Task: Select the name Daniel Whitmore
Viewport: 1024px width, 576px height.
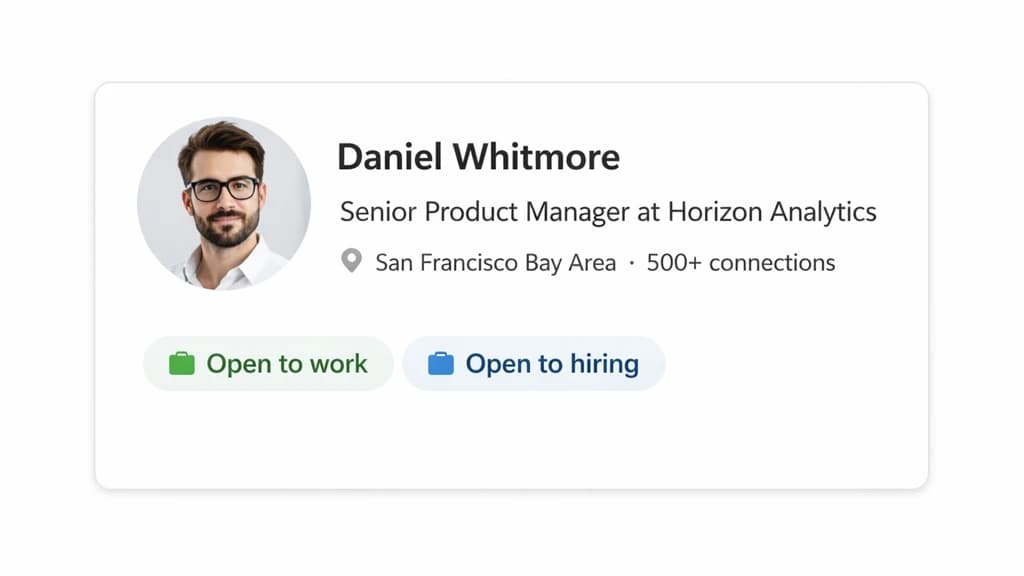Action: tap(480, 157)
